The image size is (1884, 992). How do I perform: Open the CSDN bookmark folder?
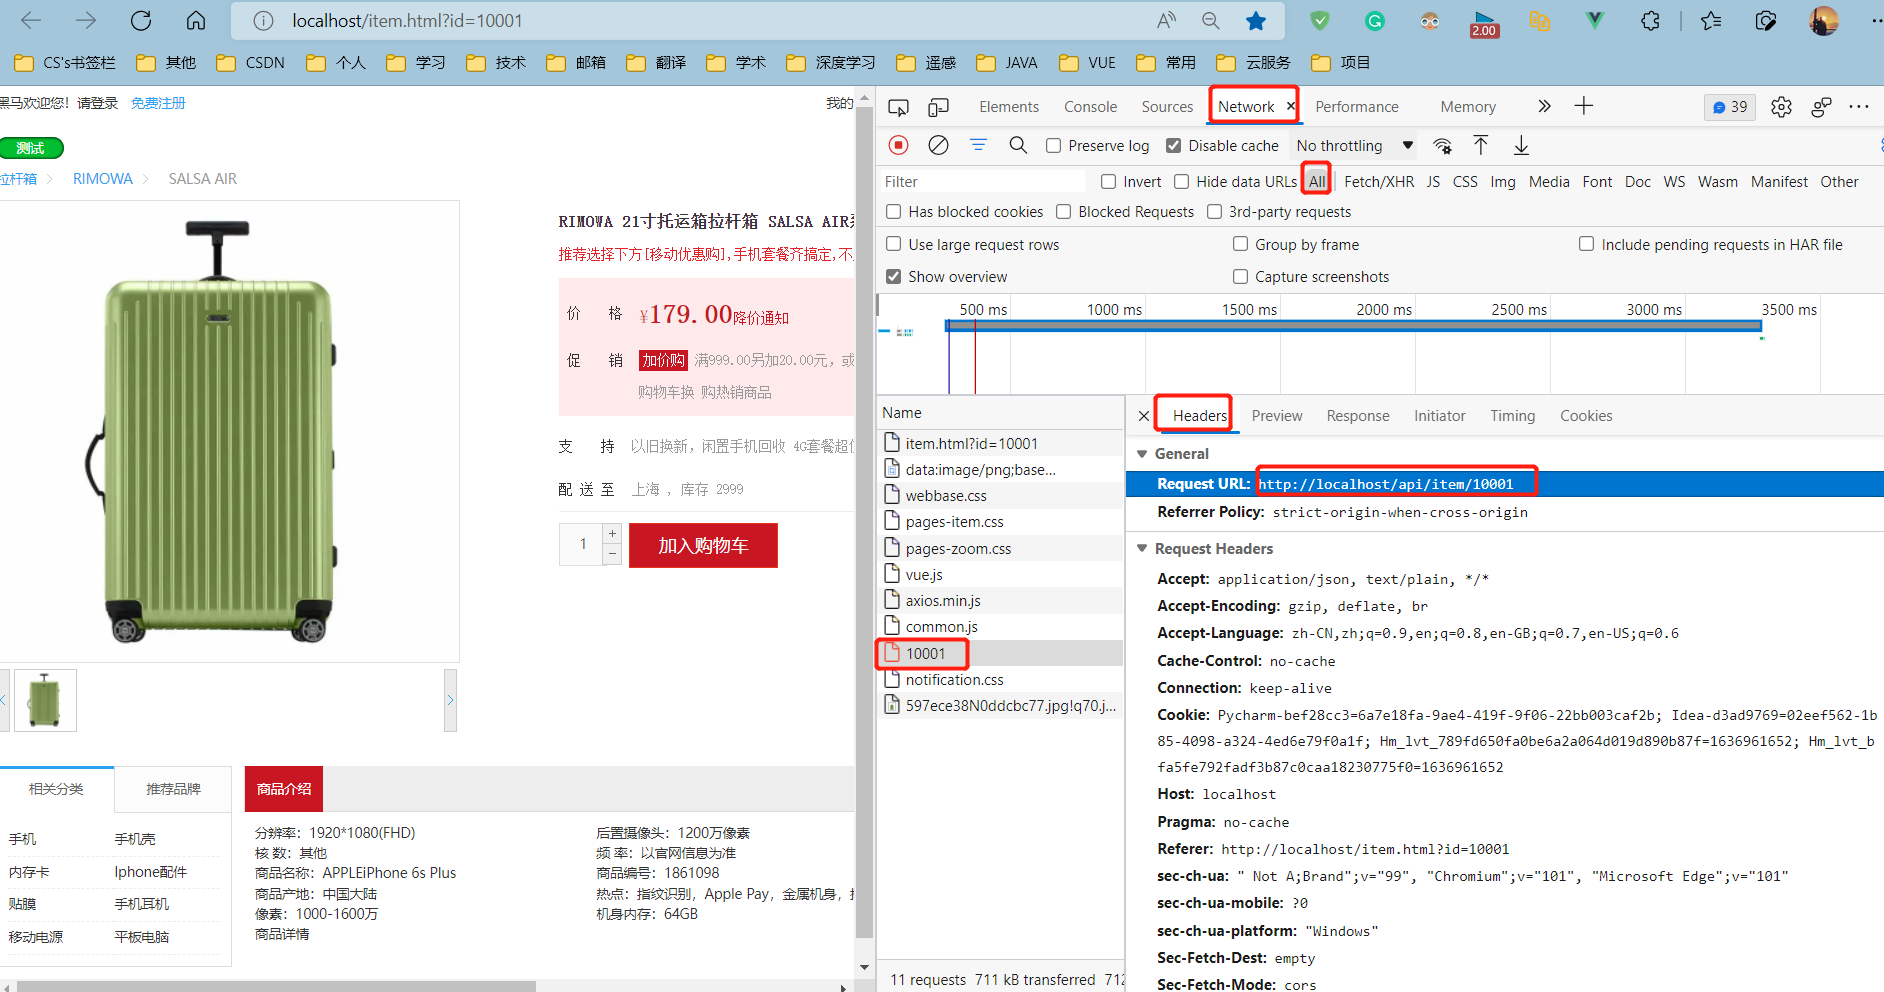point(251,63)
